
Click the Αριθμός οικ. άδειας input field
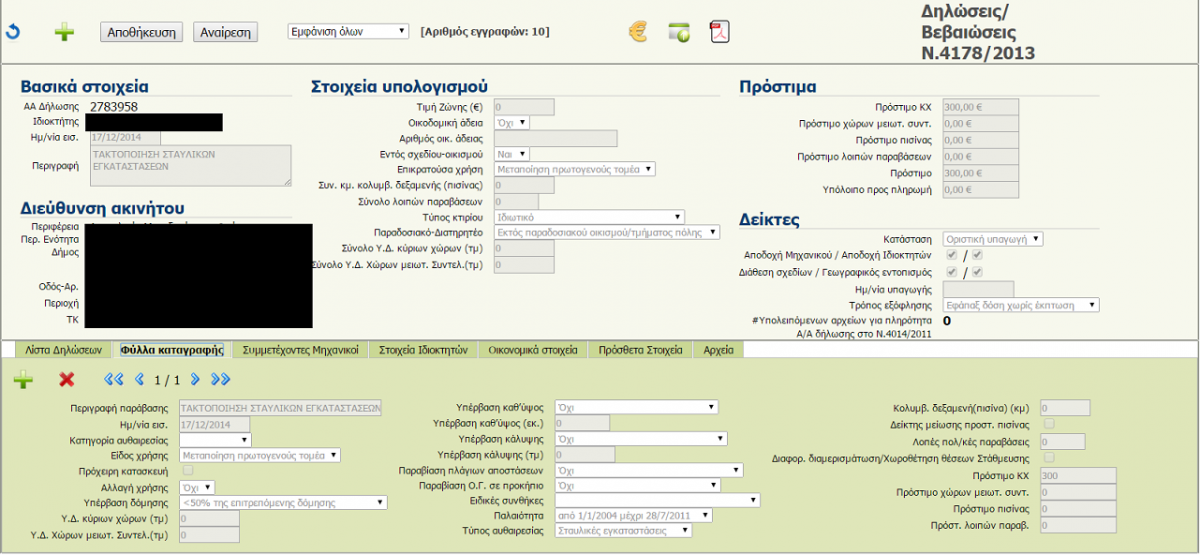[x=556, y=139]
